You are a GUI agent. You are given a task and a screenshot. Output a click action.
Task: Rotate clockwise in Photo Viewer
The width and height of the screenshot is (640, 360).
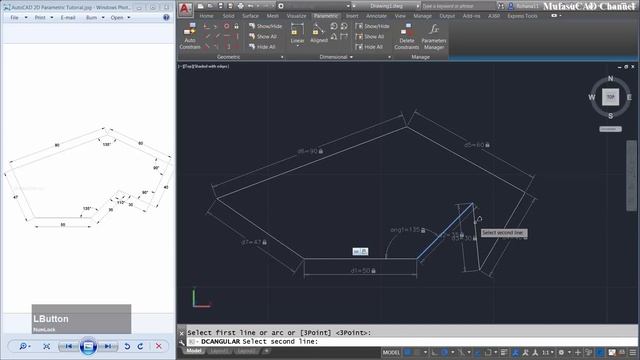pos(140,347)
